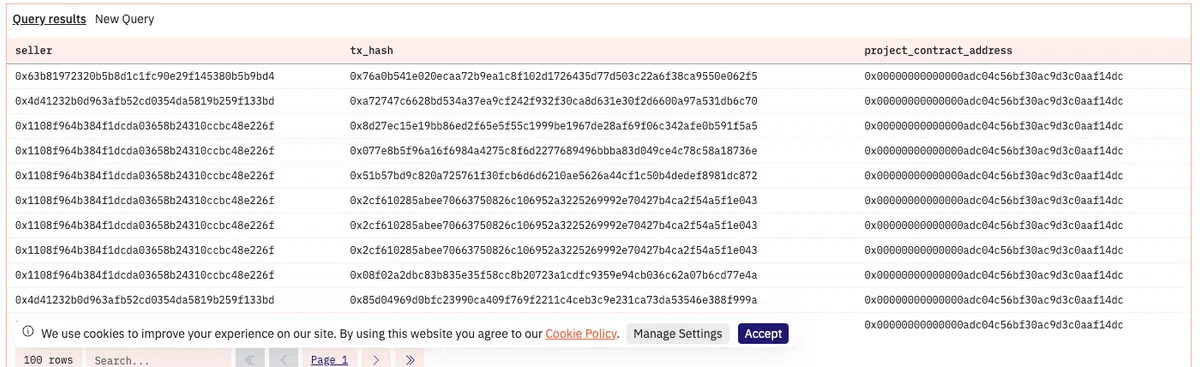This screenshot has height=367, width=1200.
Task: Select the tx_hash cell starting 0x76a0b541
Action: coord(553,76)
